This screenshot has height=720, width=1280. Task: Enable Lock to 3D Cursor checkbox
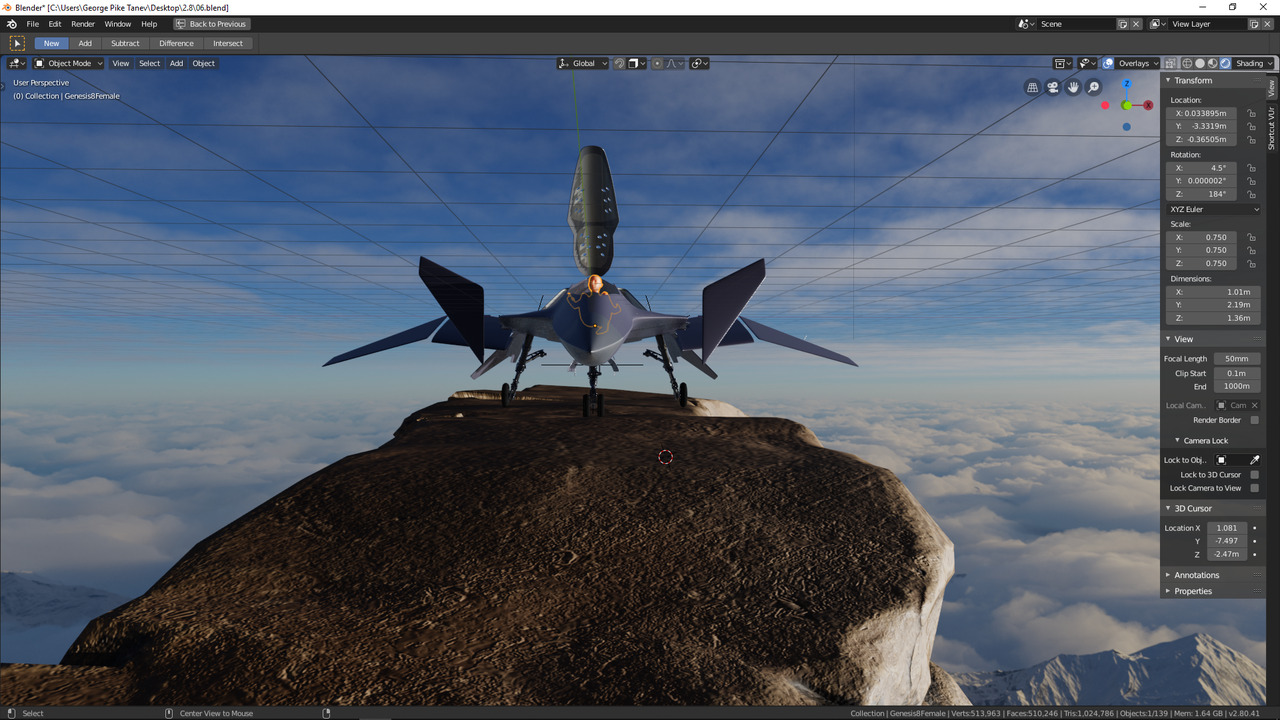coord(1255,475)
